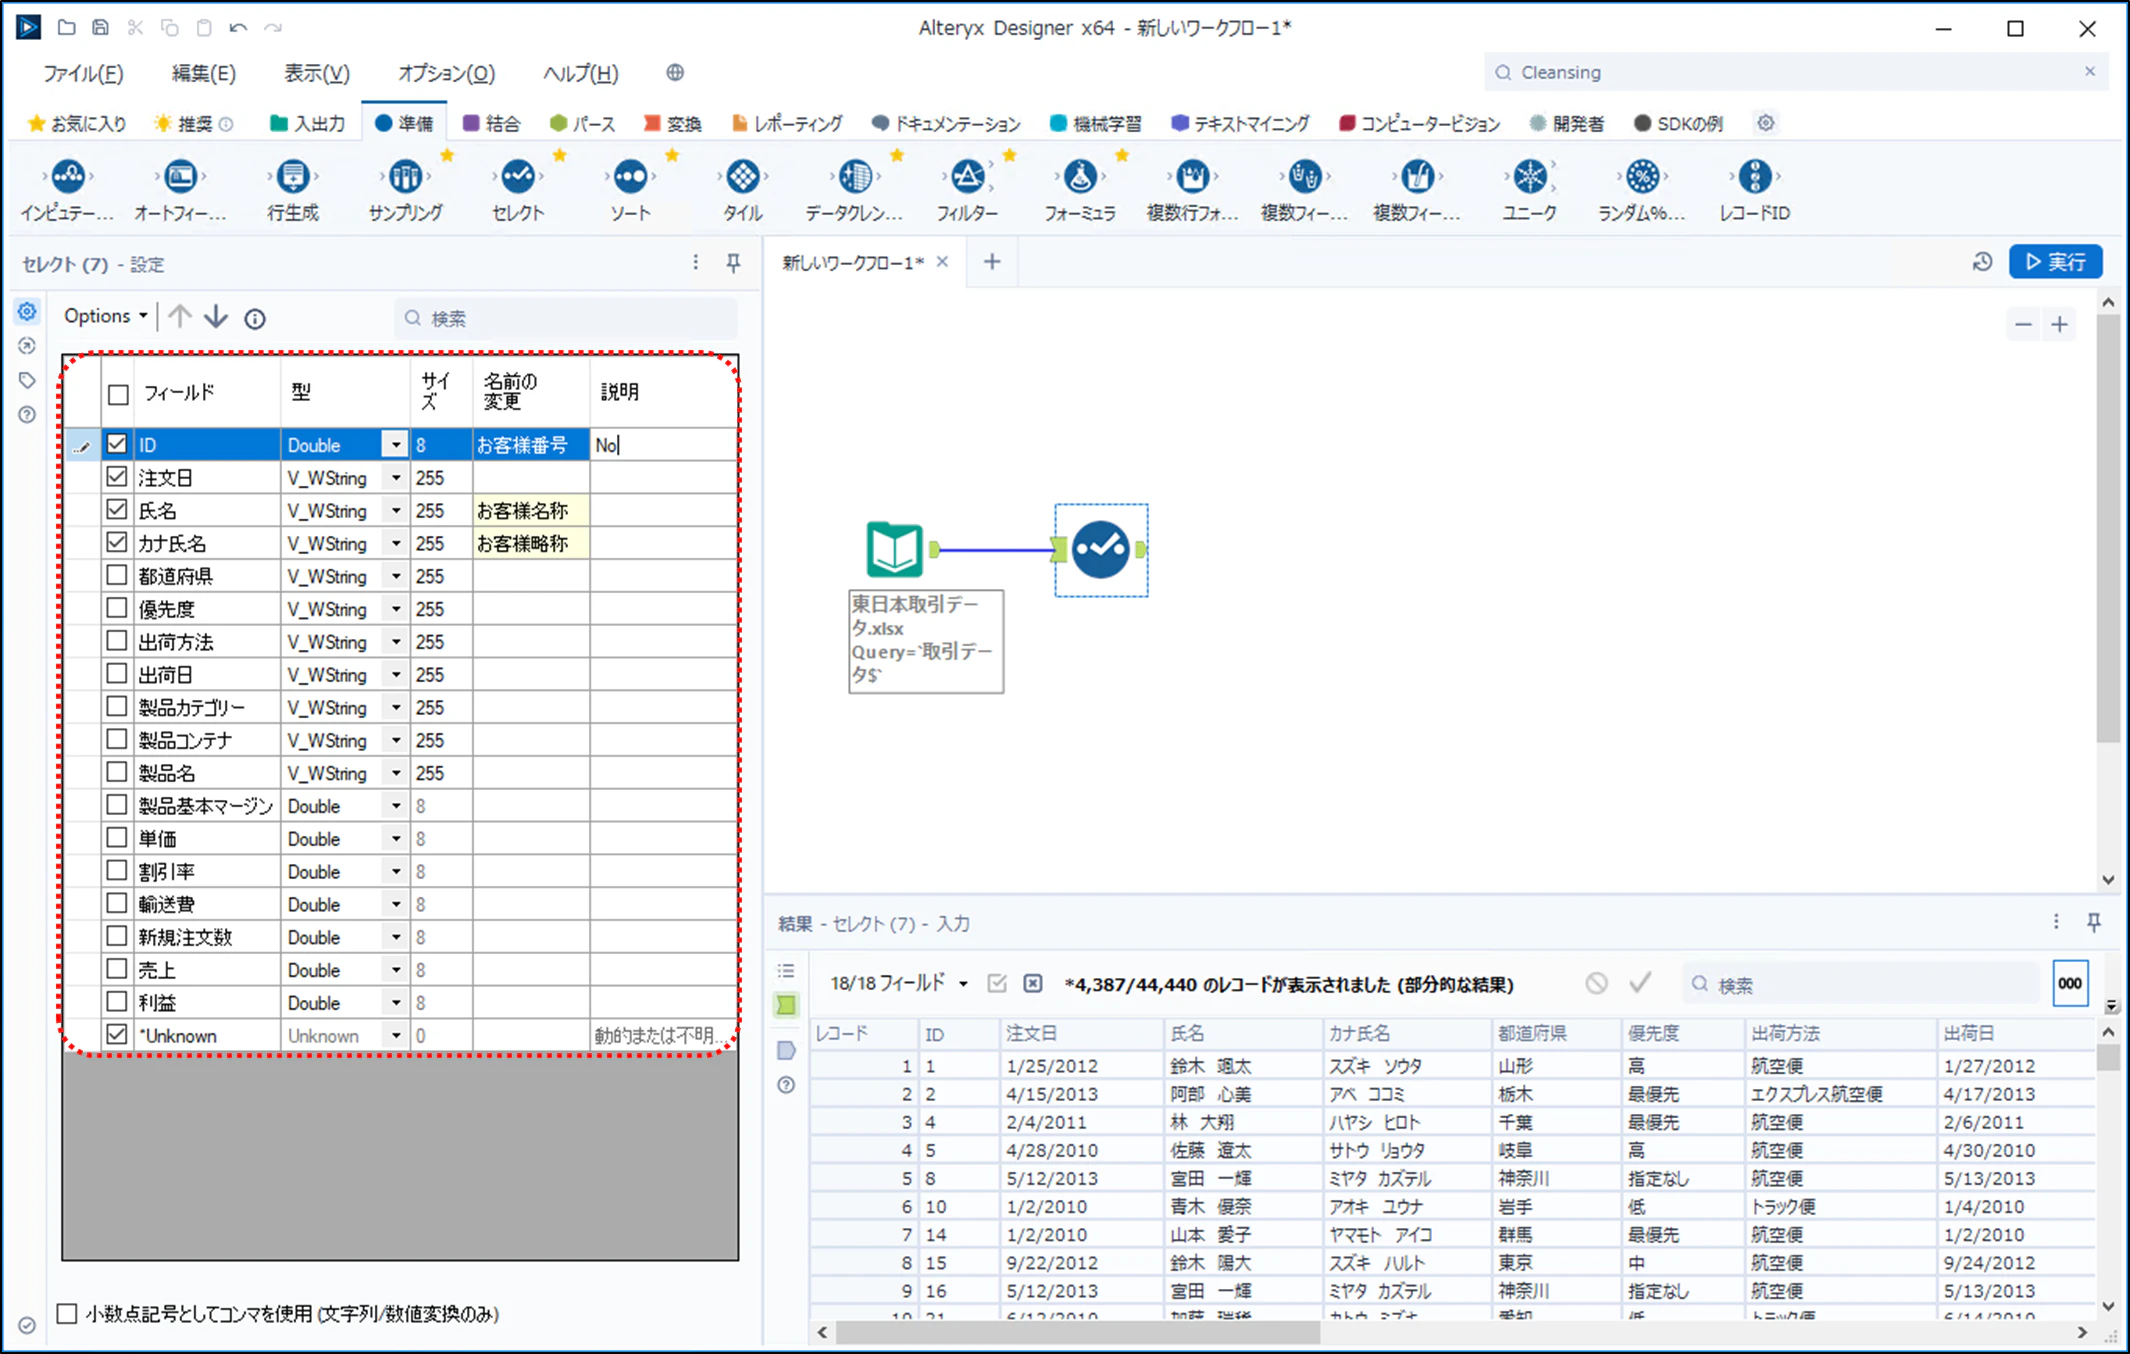
Task: Check the 売上 field checkbox
Action: [117, 969]
